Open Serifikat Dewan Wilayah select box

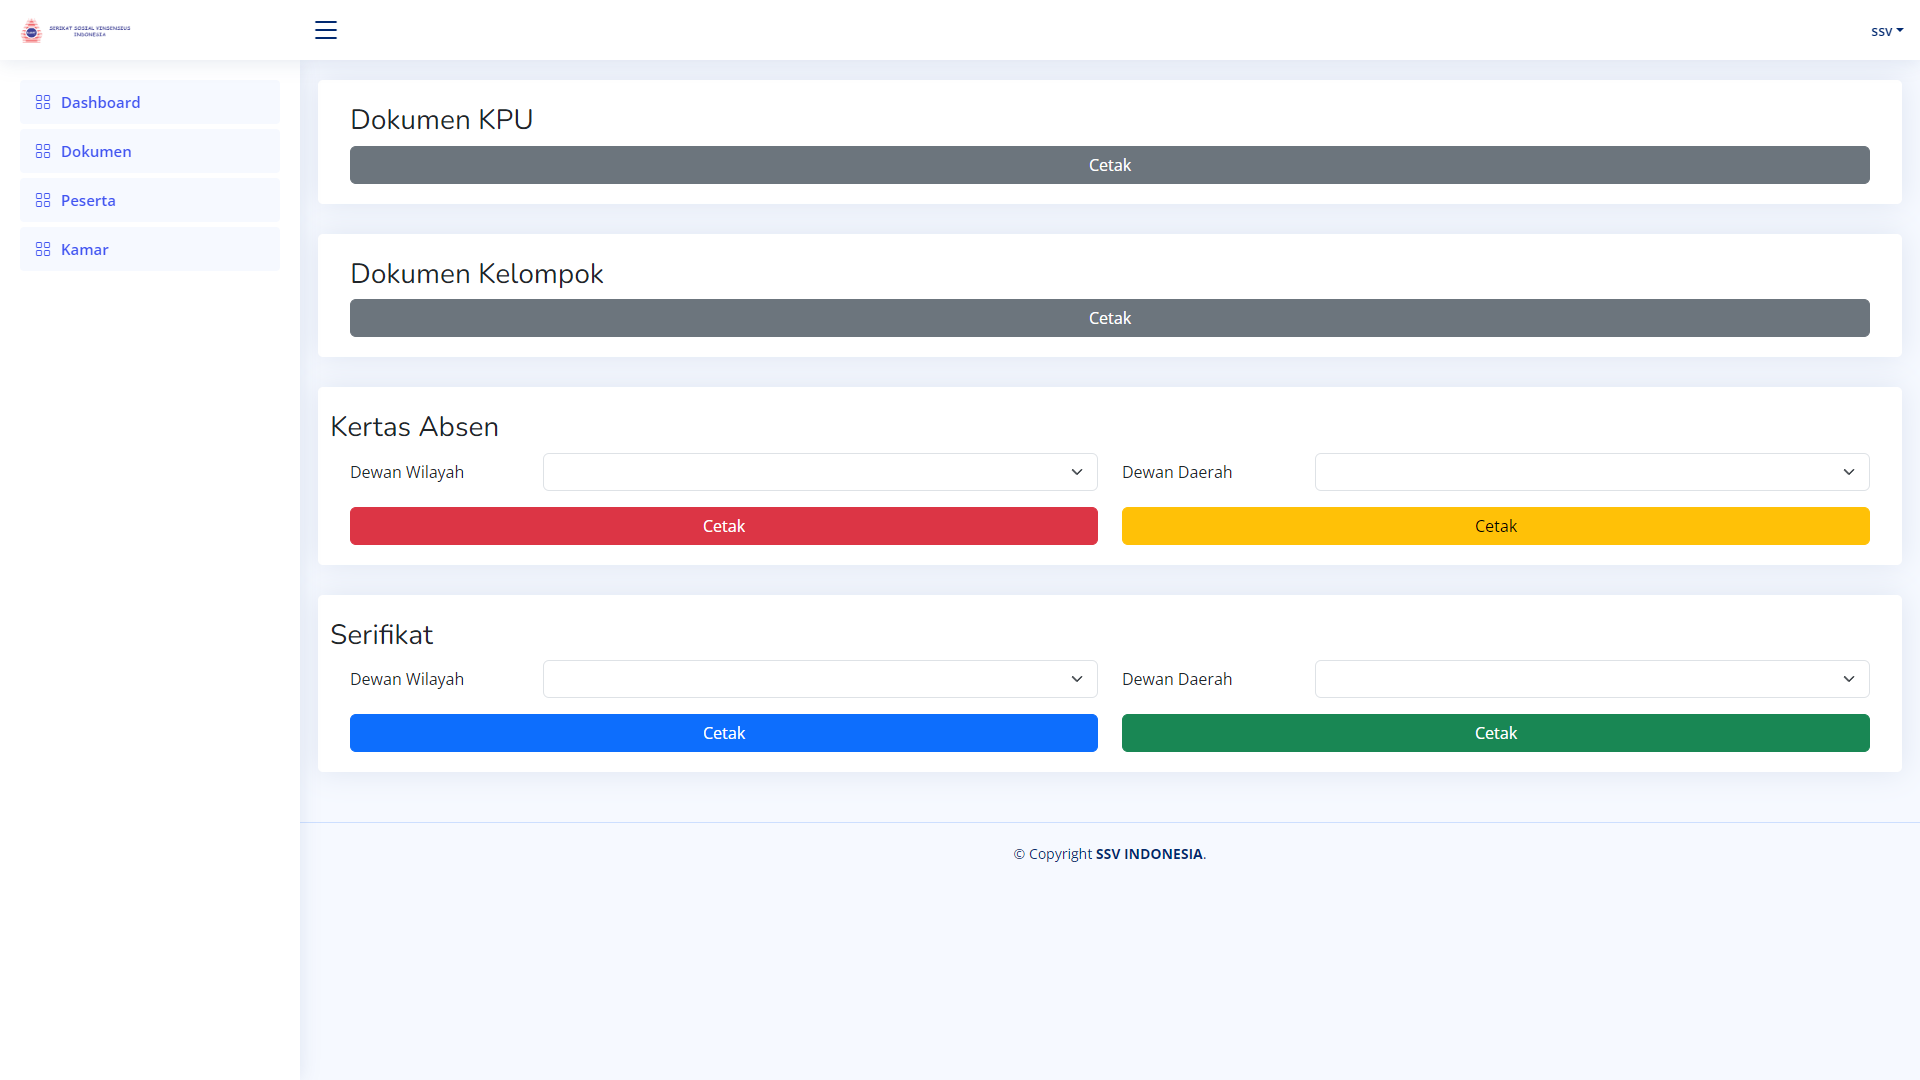819,679
